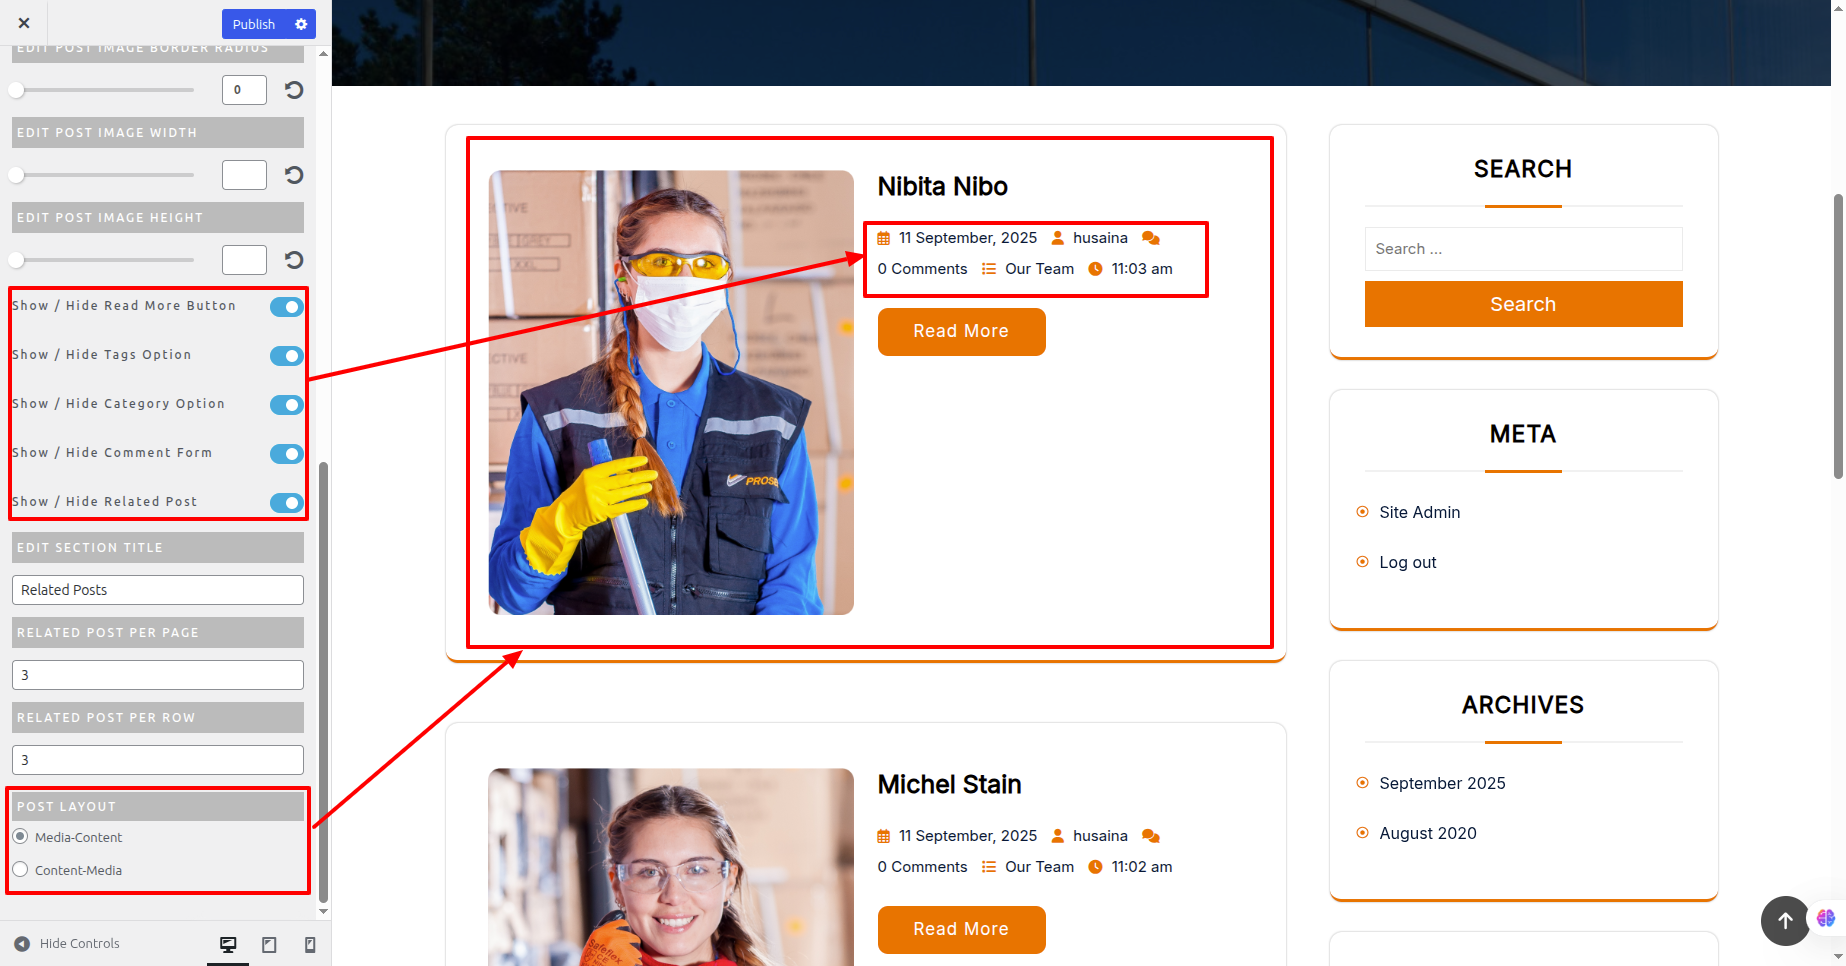Click the orange Search button
Viewport: 1846px width, 966px height.
point(1523,304)
